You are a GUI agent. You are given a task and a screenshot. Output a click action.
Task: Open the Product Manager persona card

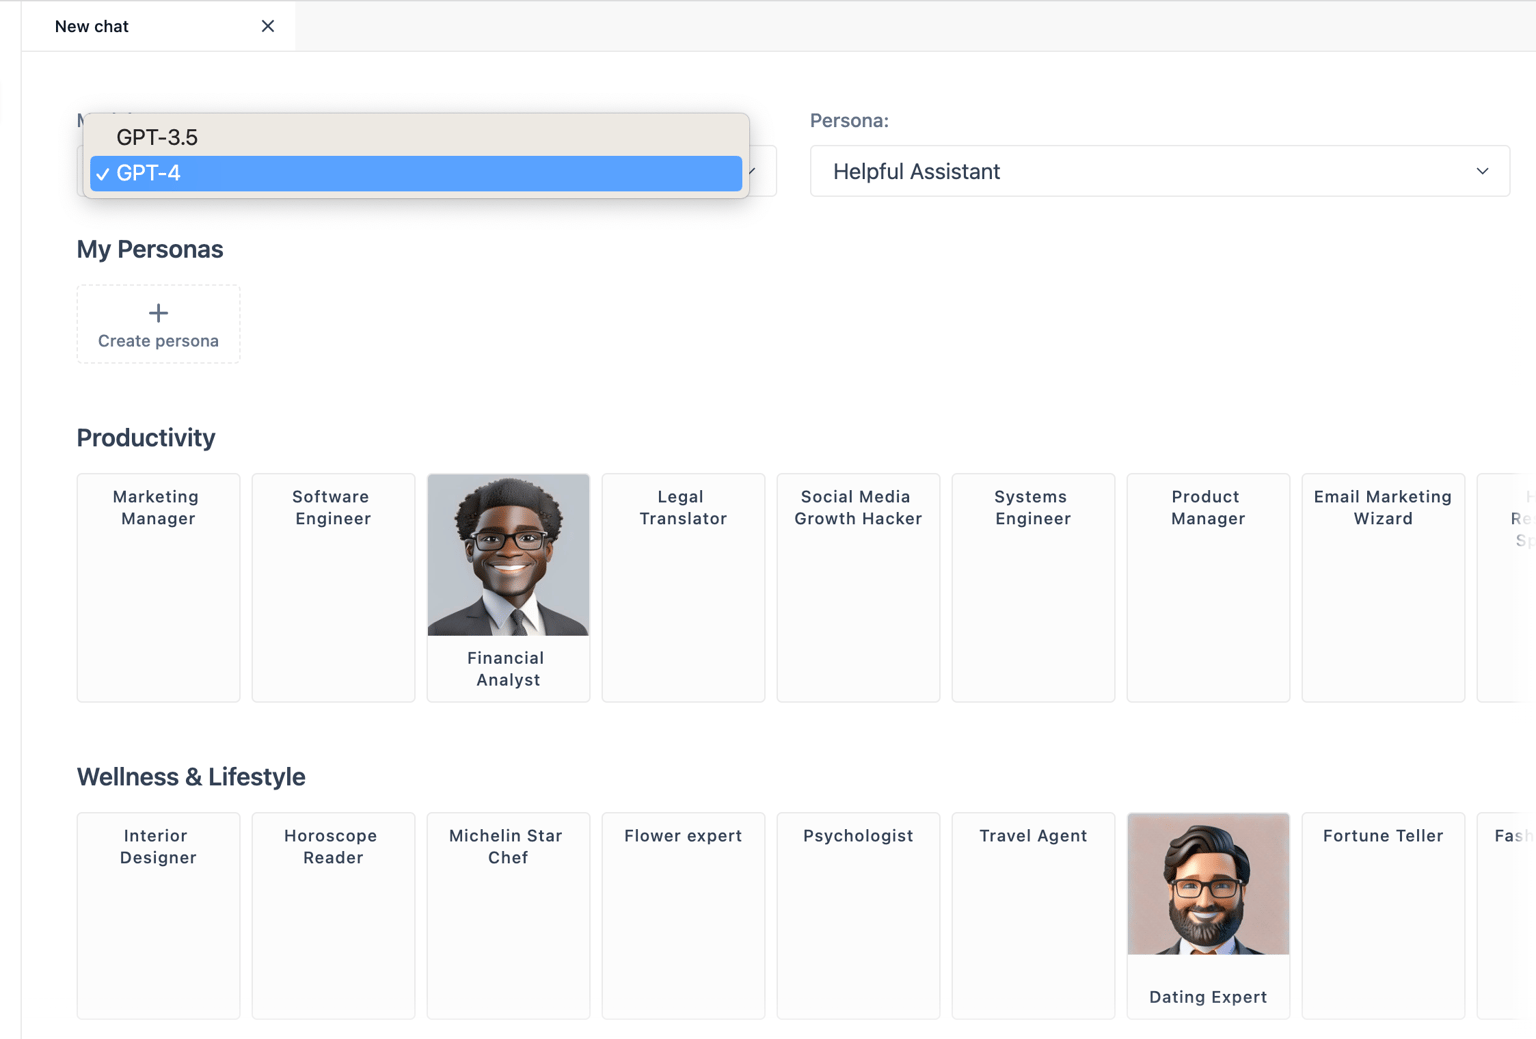point(1208,588)
